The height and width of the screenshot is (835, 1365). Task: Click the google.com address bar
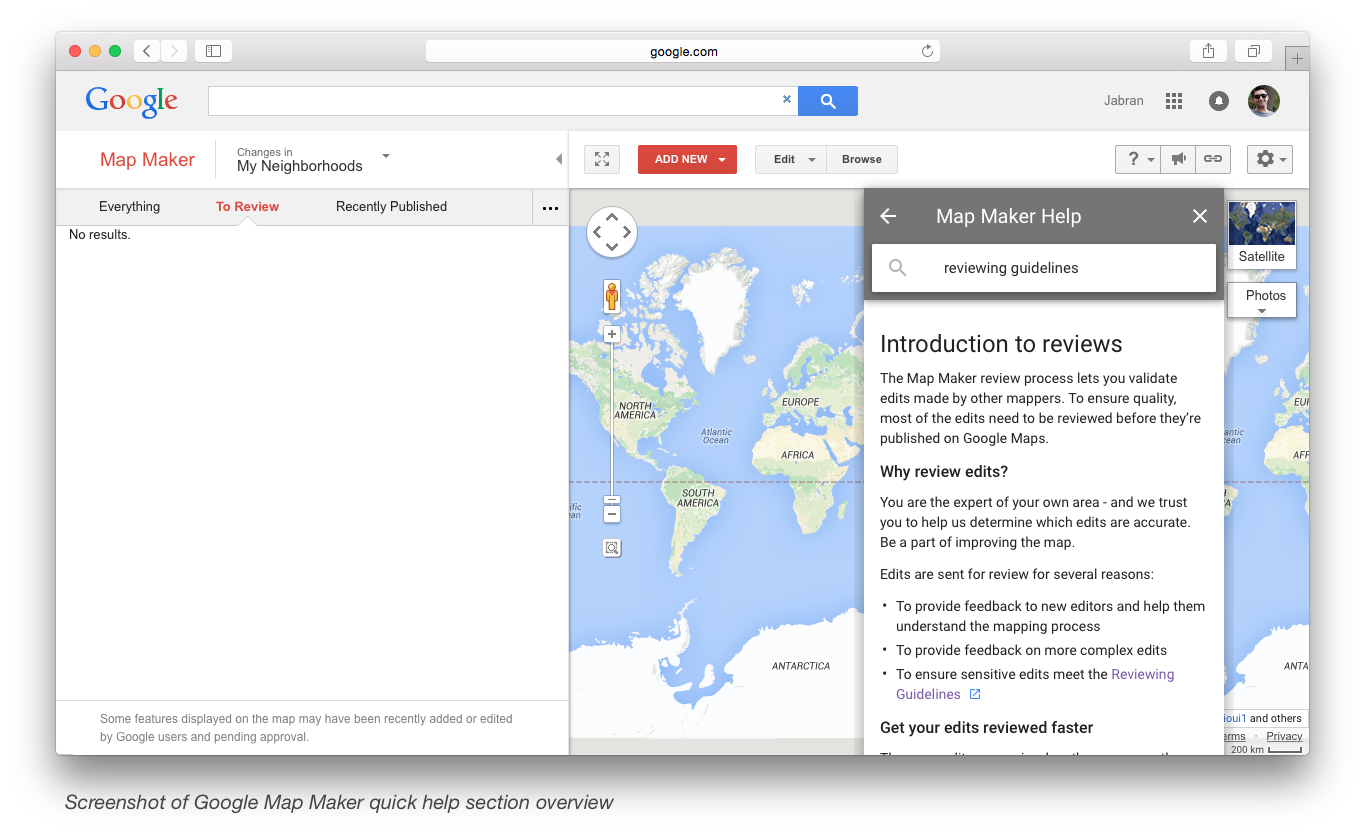coord(683,51)
